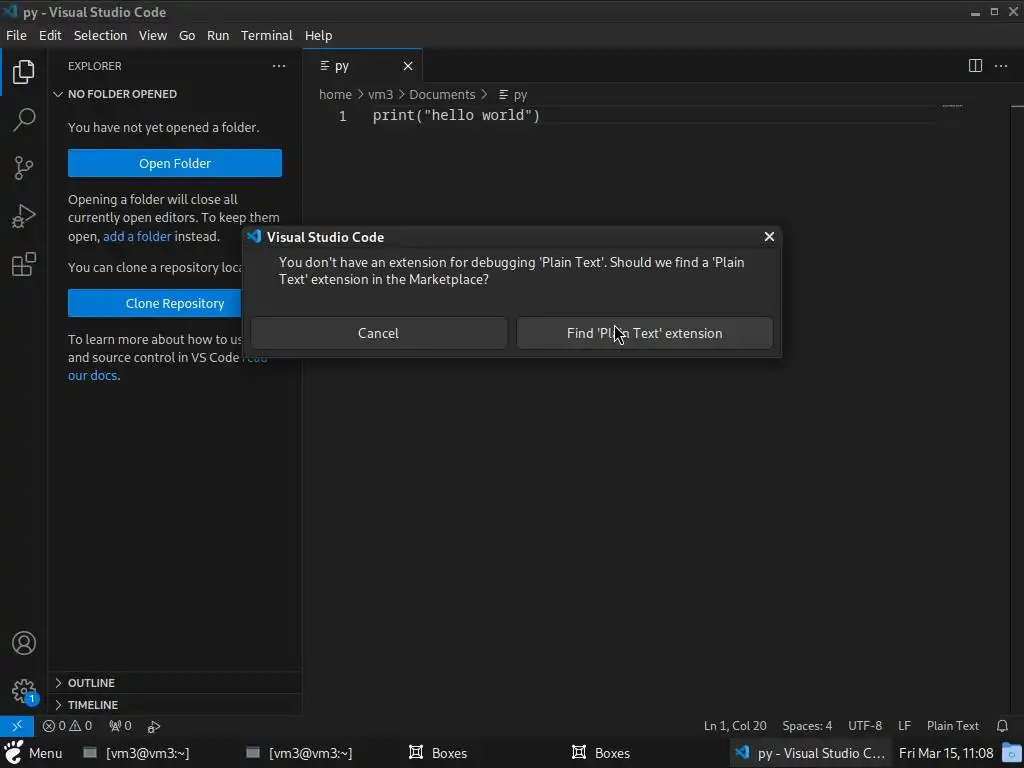This screenshot has width=1024, height=768.
Task: Open the system Menu button
Action: 33,753
